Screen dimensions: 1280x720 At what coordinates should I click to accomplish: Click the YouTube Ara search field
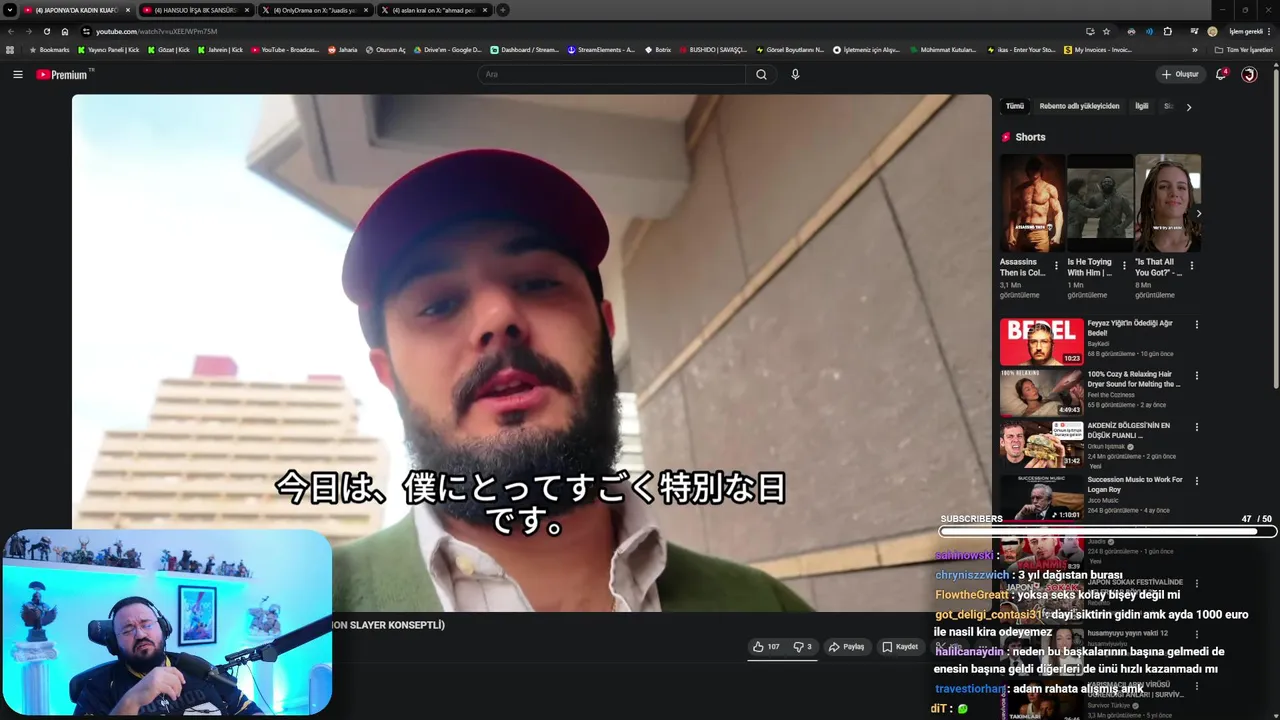pos(612,74)
